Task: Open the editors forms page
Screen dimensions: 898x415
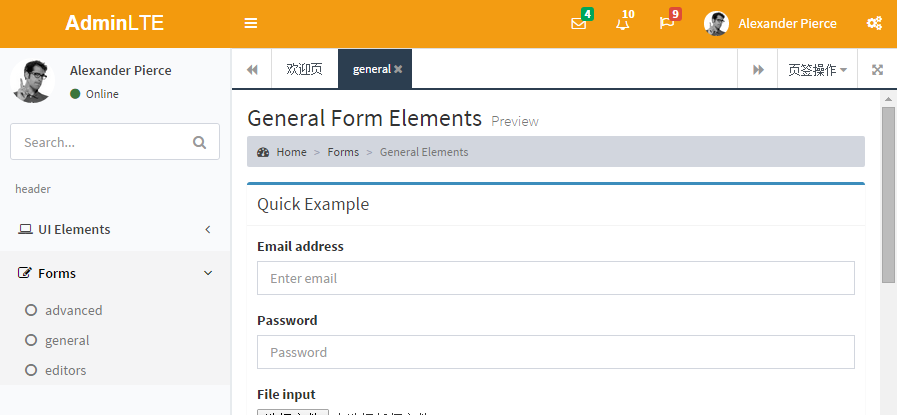Action: (x=66, y=370)
